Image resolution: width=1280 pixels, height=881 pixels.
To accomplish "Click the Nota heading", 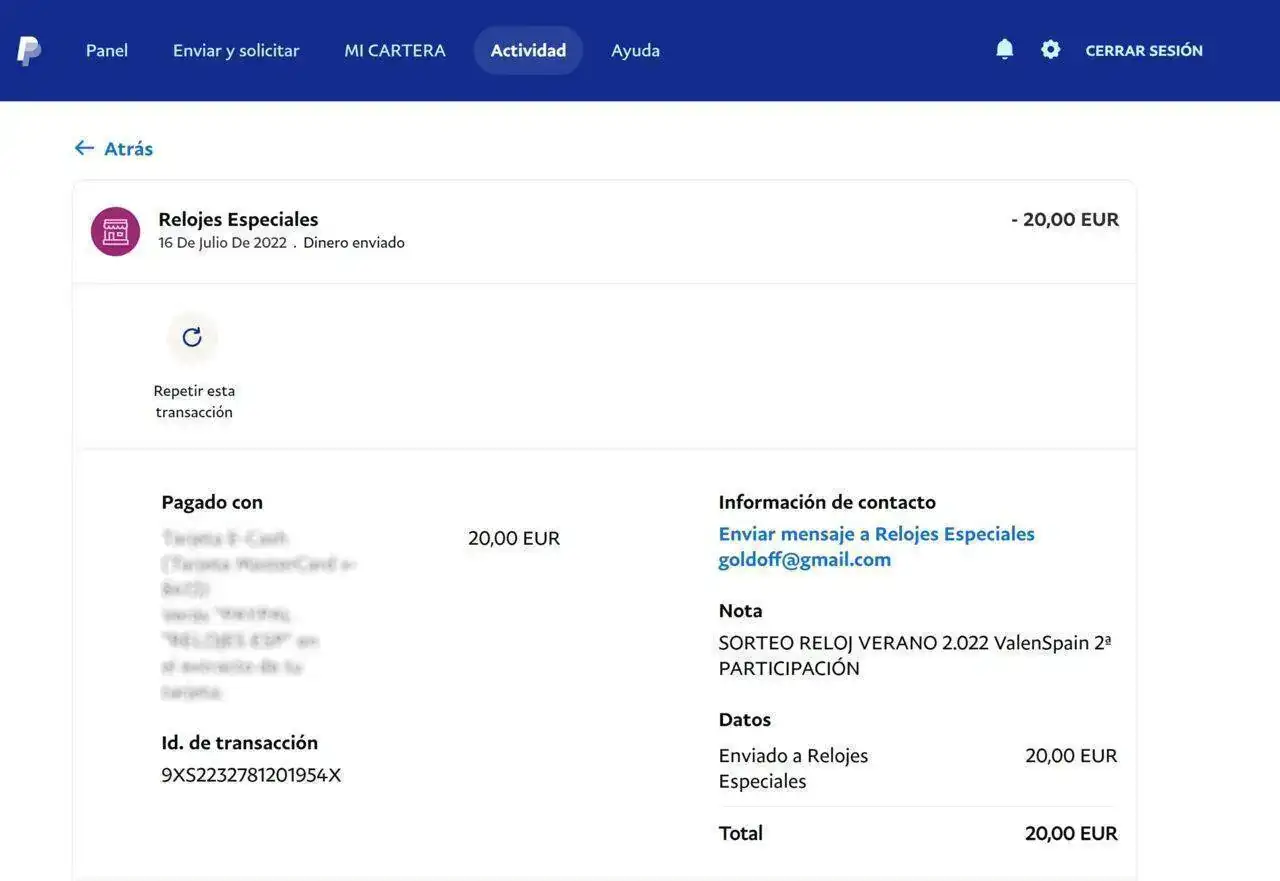I will click(741, 610).
